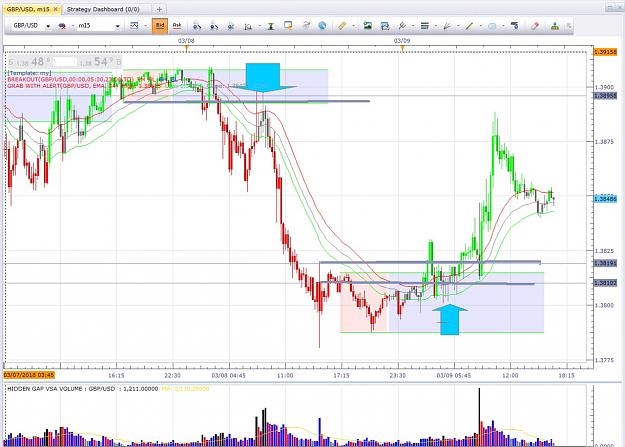Click the print chart icon
The width and height of the screenshot is (625, 447).
(385, 26)
